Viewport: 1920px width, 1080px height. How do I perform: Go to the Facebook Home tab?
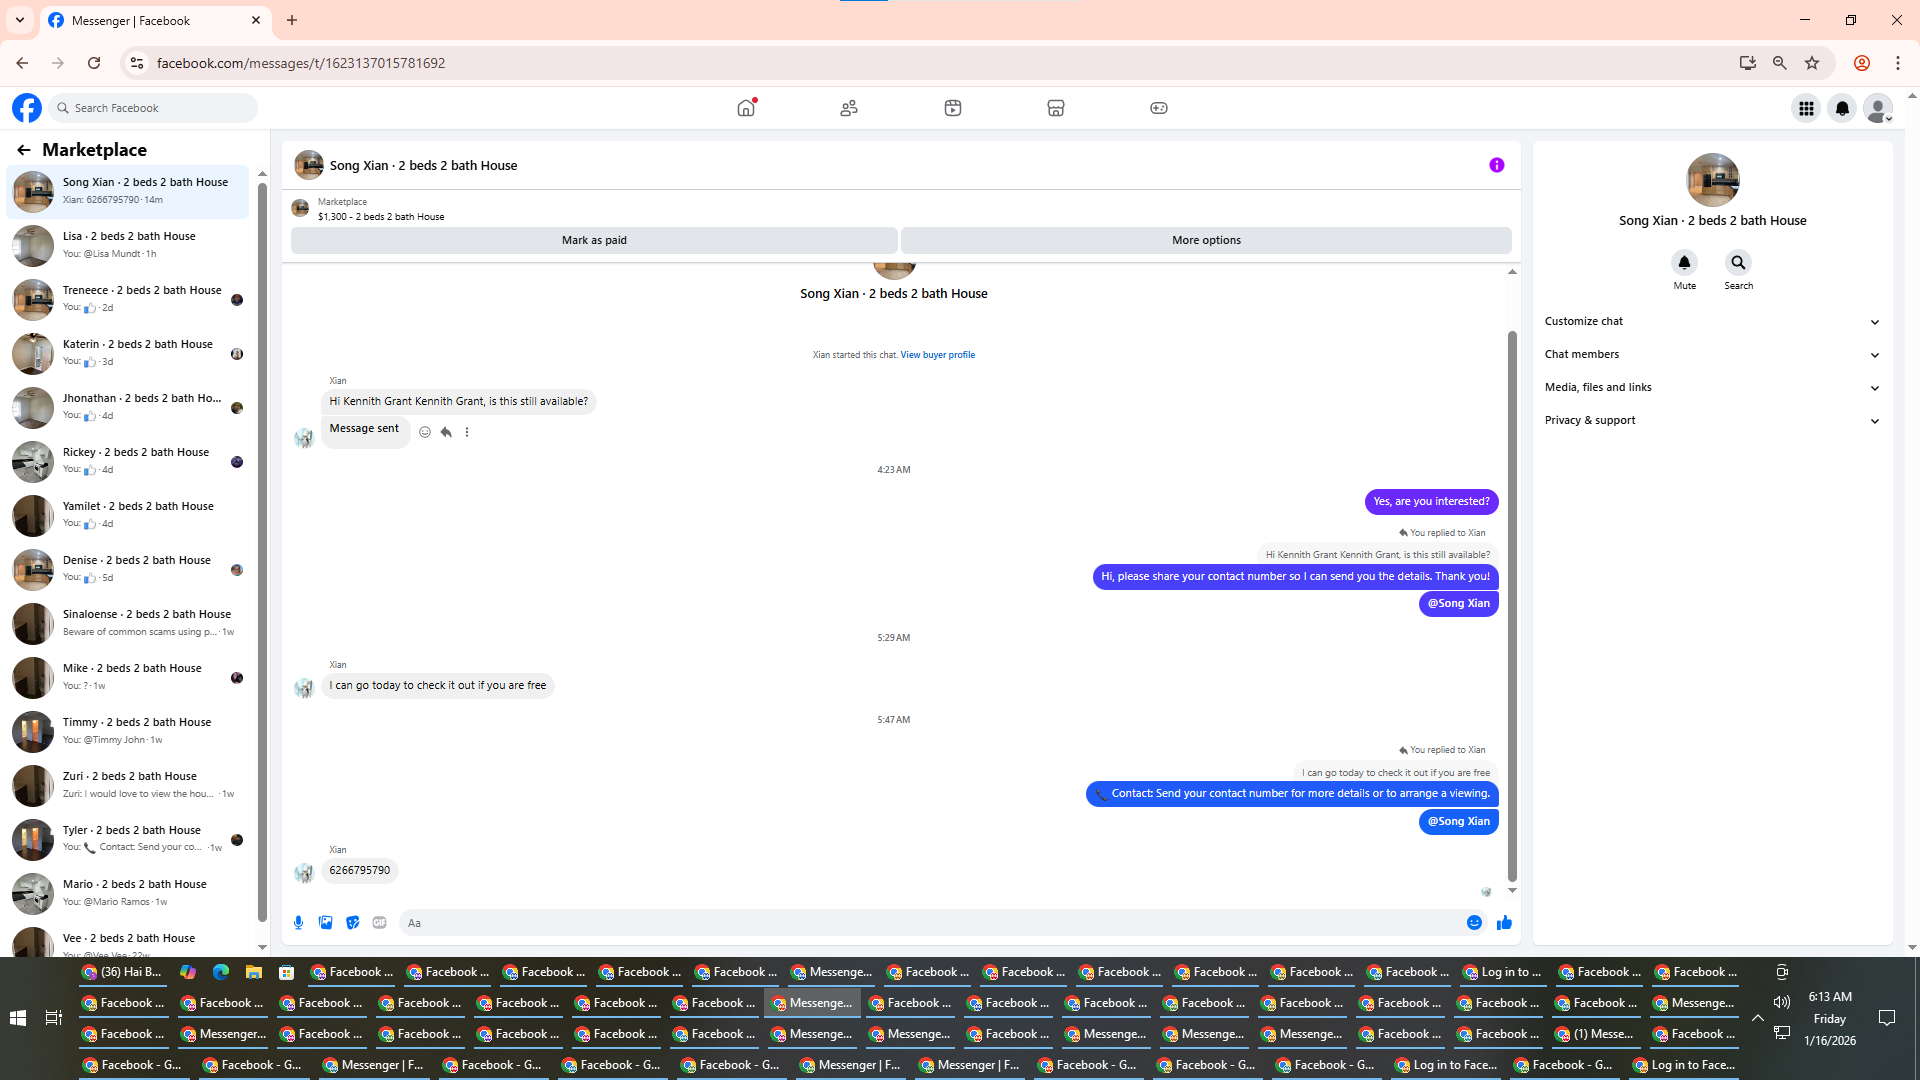(746, 108)
